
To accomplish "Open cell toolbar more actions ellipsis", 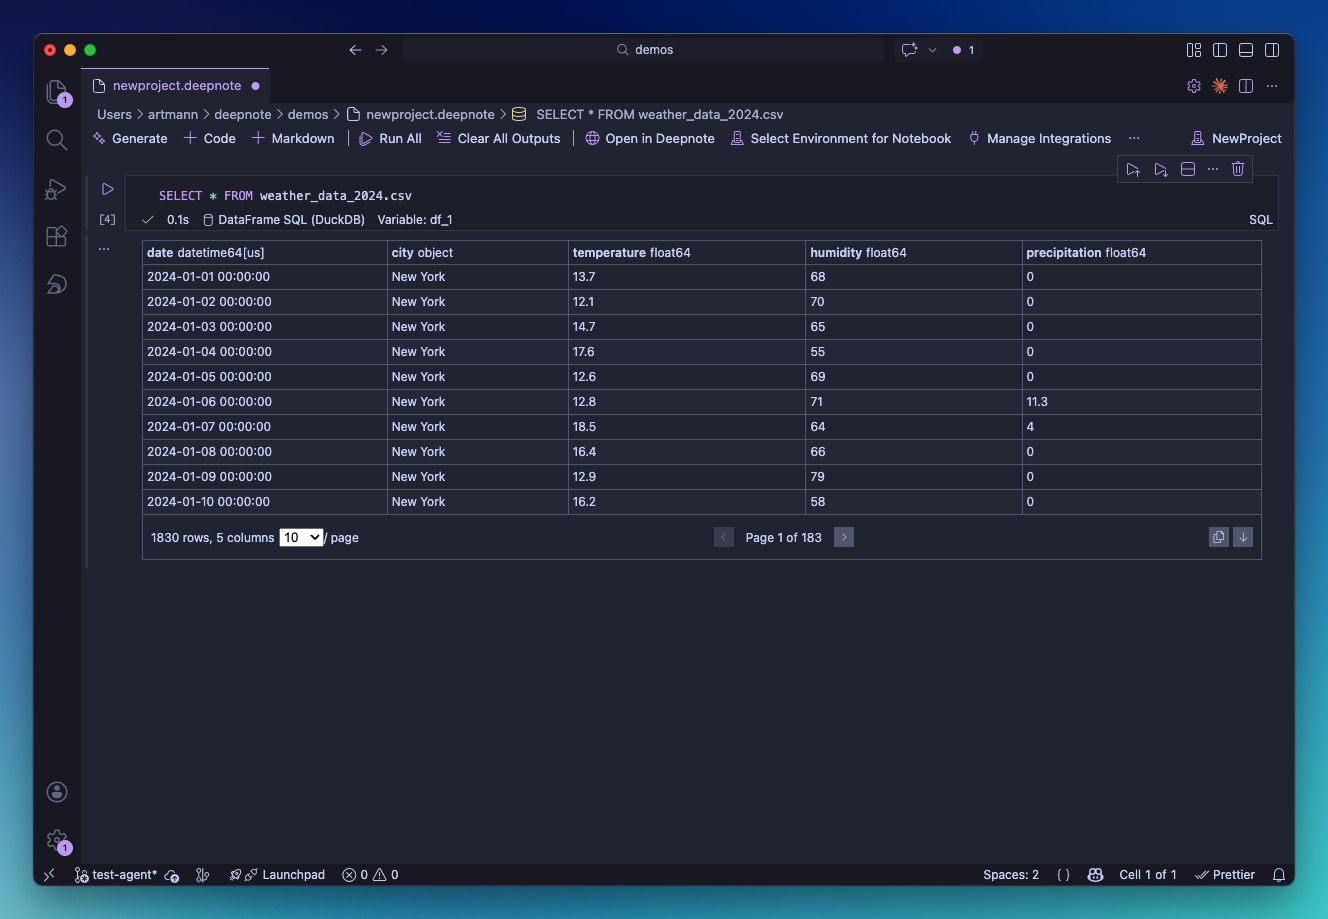I will click(x=1213, y=169).
